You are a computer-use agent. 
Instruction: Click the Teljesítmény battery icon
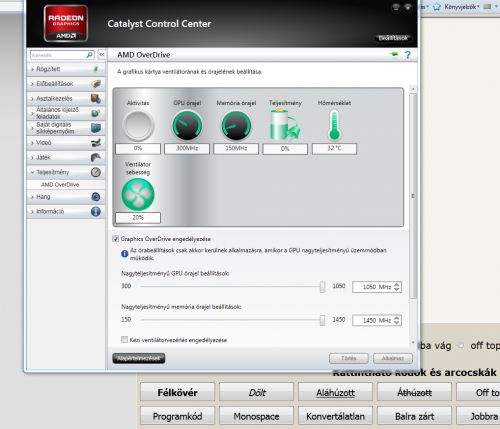click(285, 125)
